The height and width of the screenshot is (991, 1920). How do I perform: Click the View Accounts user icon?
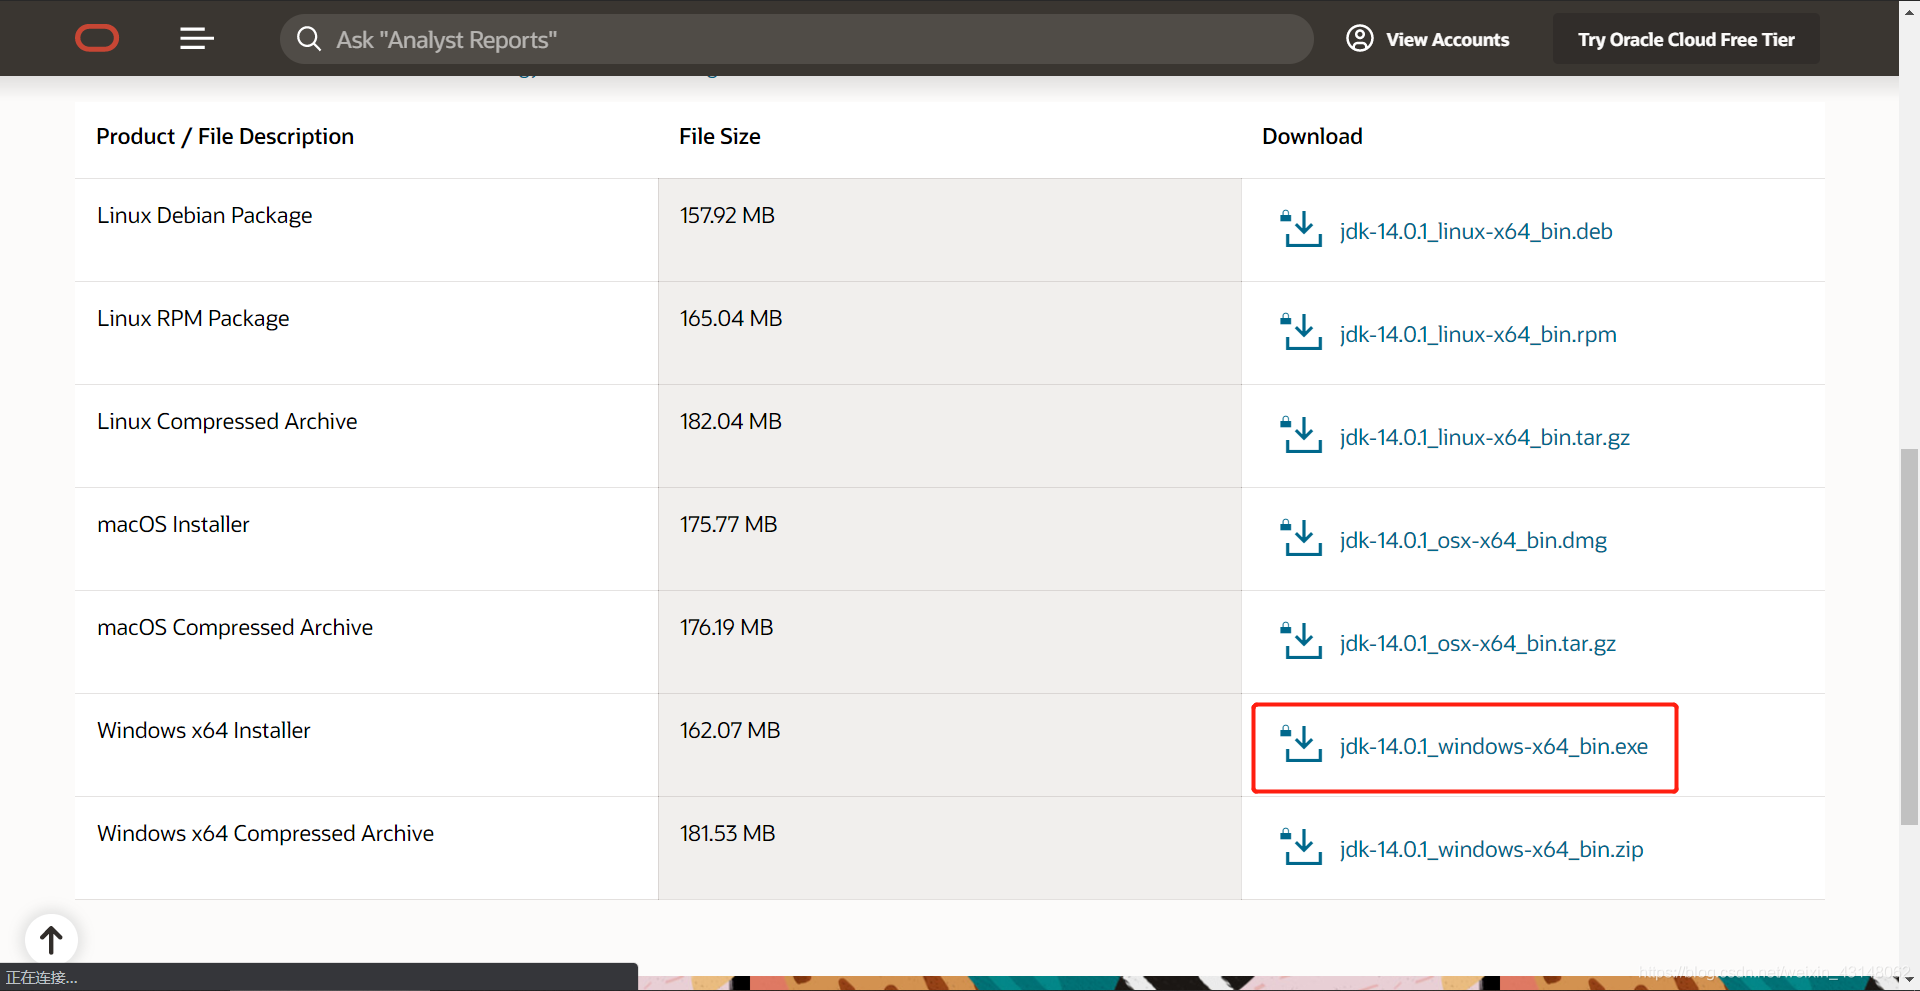pyautogui.click(x=1359, y=38)
